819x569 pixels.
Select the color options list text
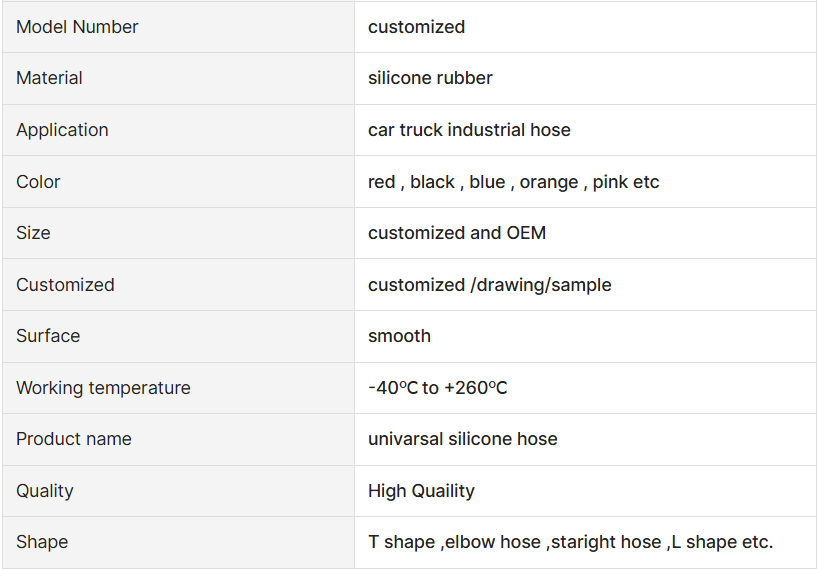click(513, 182)
